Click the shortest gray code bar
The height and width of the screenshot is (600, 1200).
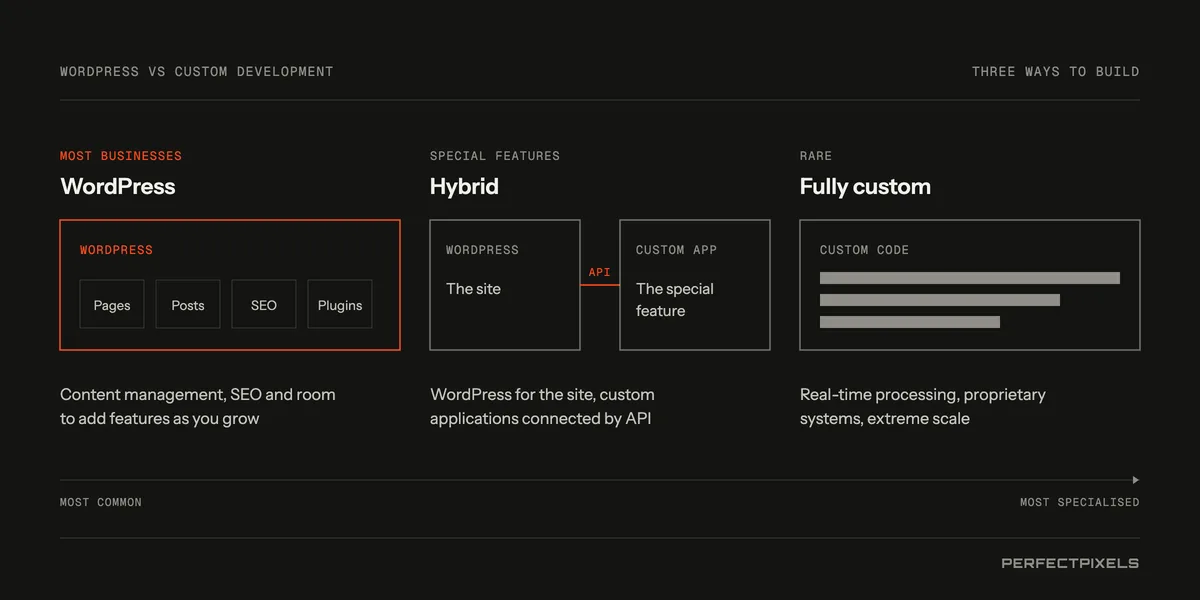(x=910, y=322)
